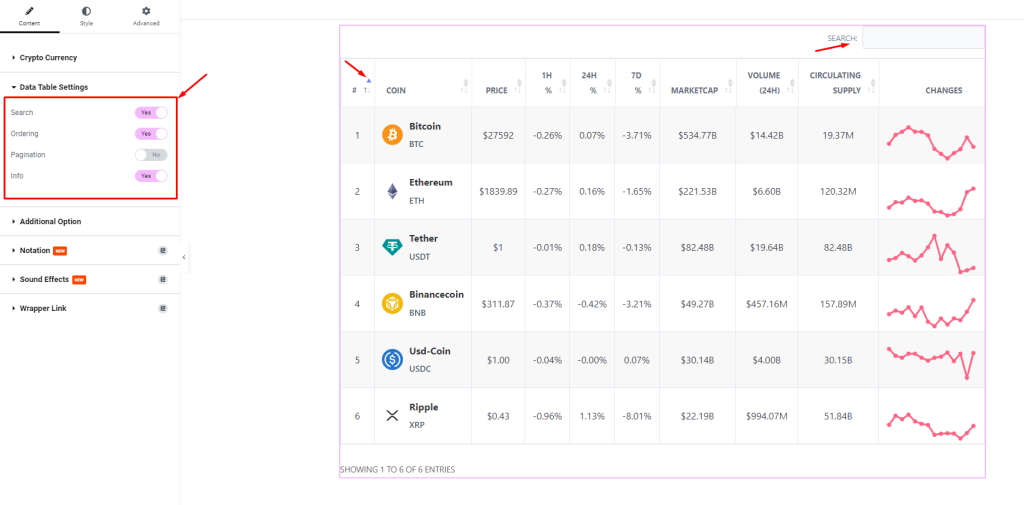Click the Bitcoin price $27592
The width and height of the screenshot is (1024, 505).
click(x=498, y=135)
